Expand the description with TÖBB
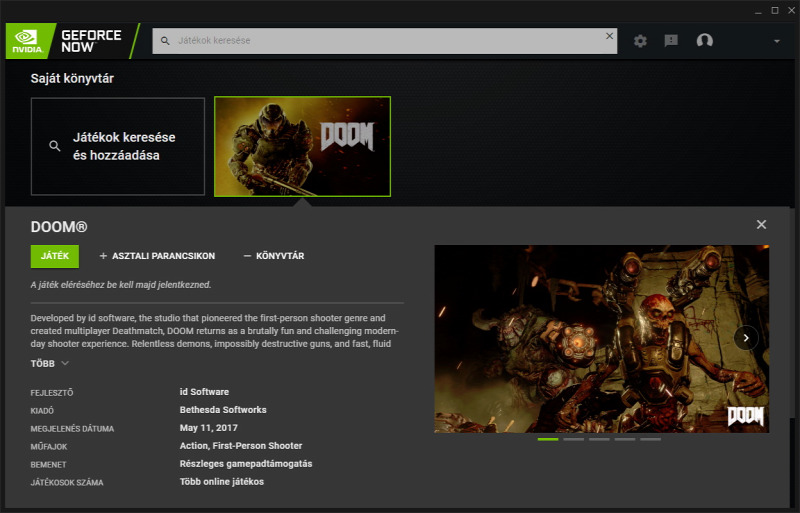Viewport: 800px width, 513px height. (49, 363)
